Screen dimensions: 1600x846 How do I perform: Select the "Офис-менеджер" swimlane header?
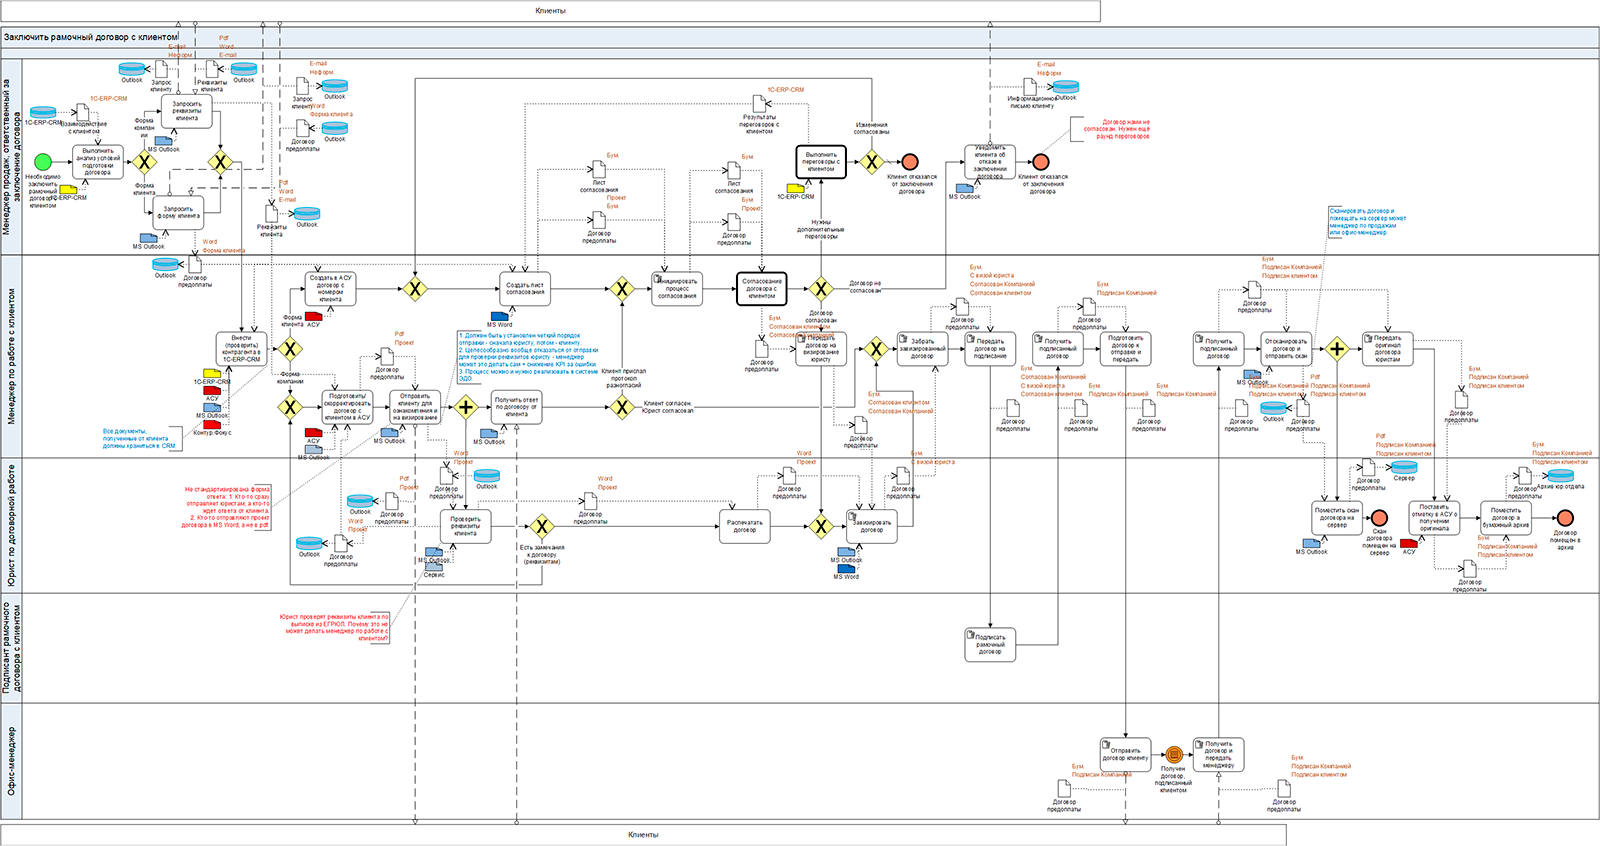(x=11, y=761)
